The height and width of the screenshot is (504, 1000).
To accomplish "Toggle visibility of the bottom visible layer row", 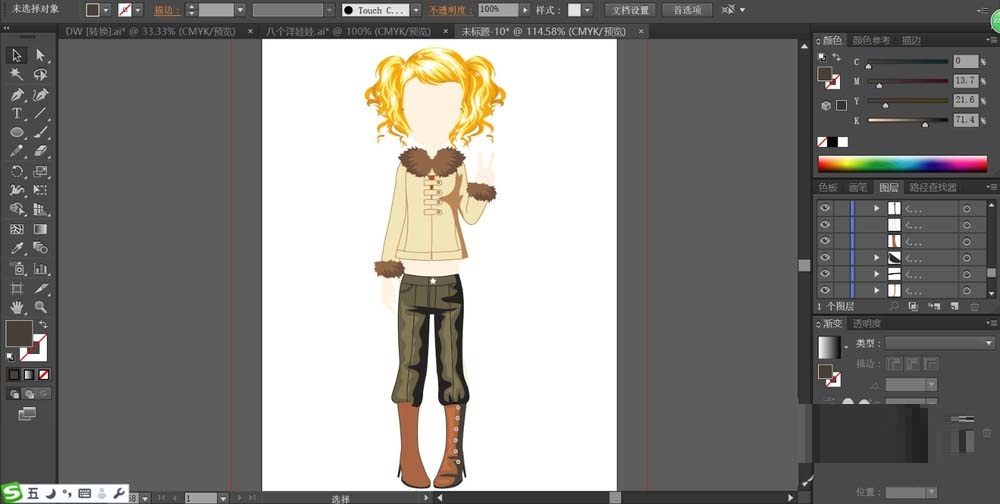I will (825, 290).
